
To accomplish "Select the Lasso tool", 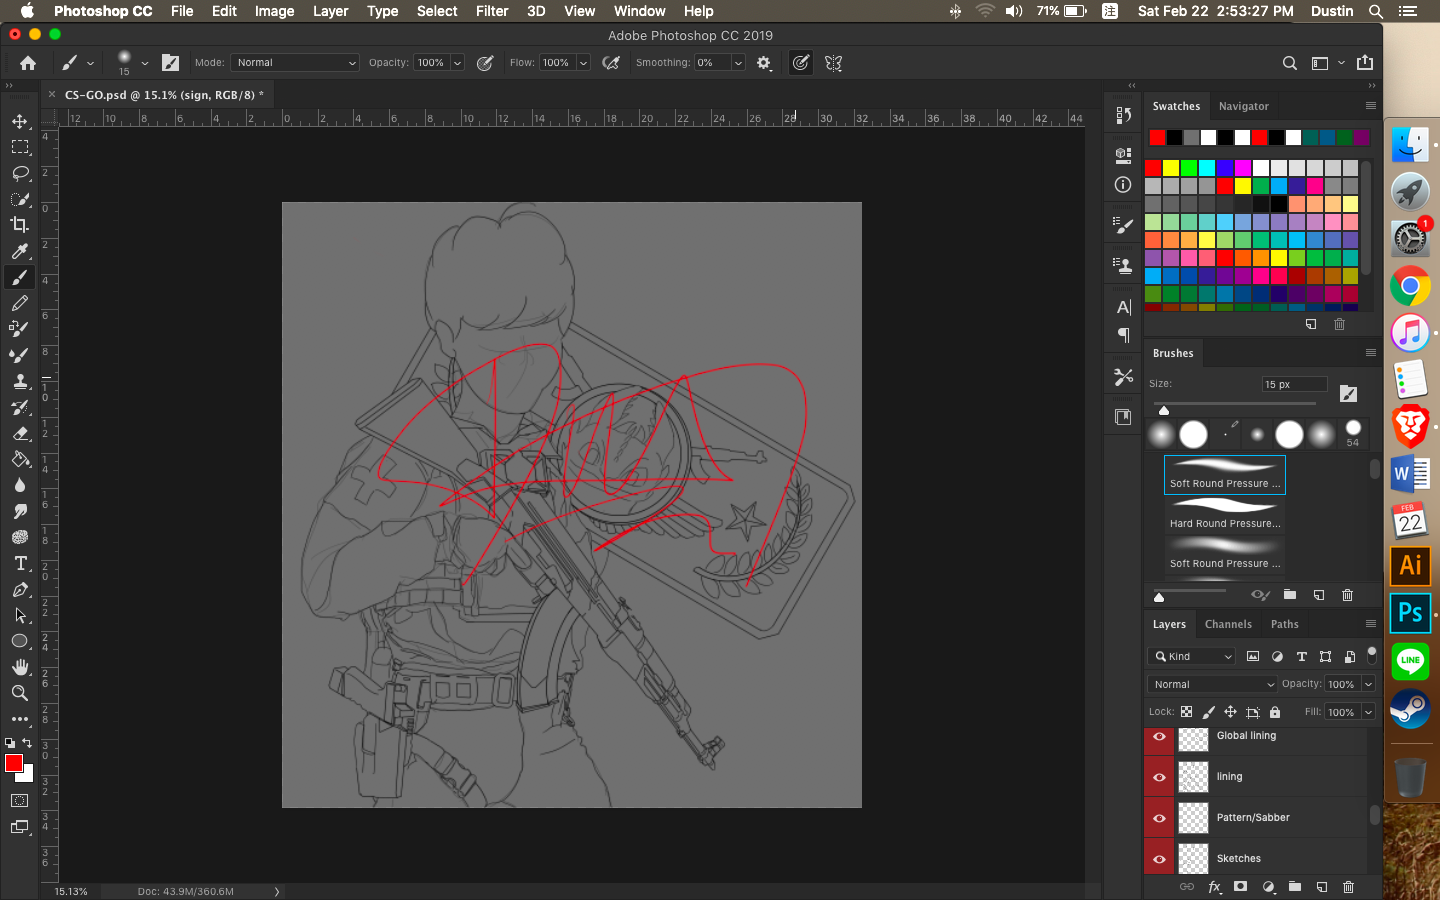I will pos(20,173).
